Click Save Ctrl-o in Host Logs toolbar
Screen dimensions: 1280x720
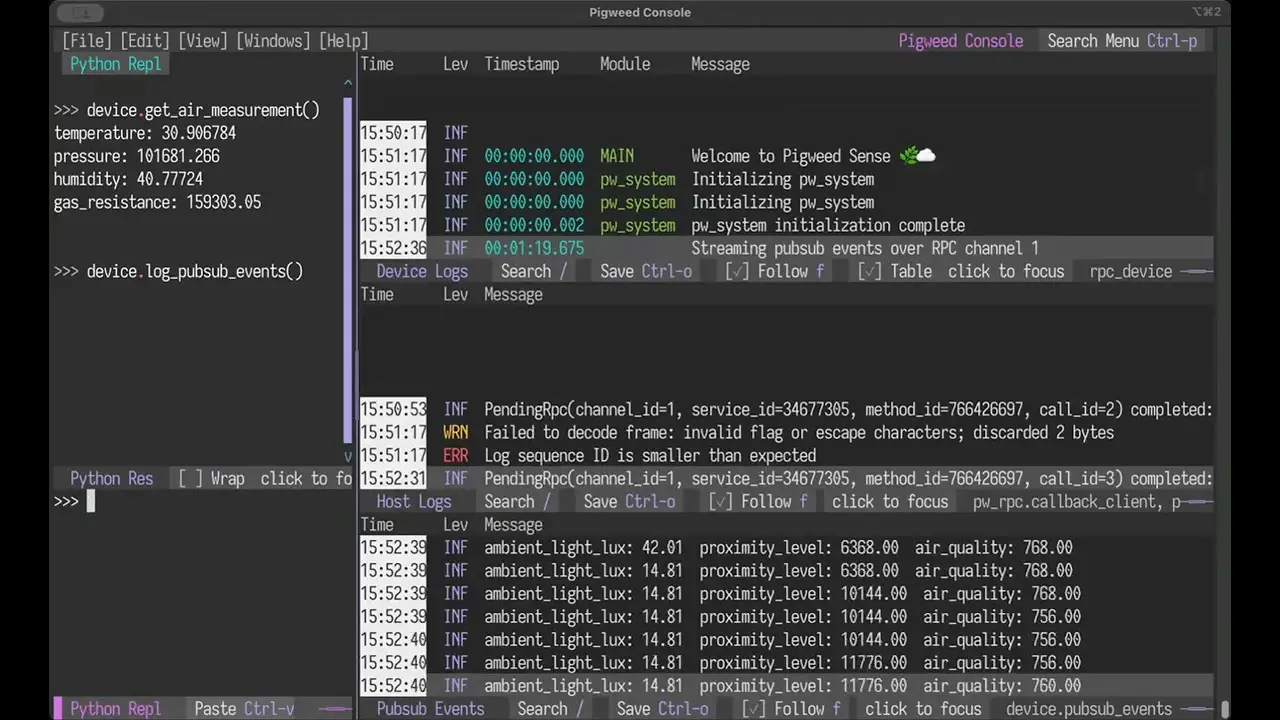pos(629,502)
